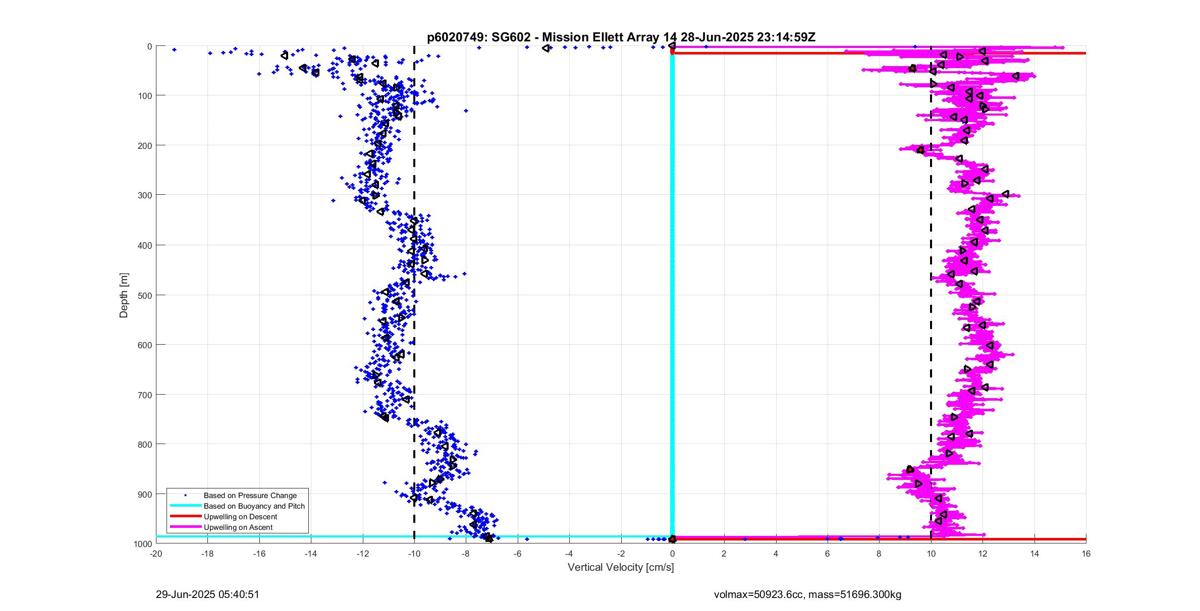Viewport: 1200px width, 611px height.
Task: Click the 14 velocity tick label
Action: [x=1034, y=553]
